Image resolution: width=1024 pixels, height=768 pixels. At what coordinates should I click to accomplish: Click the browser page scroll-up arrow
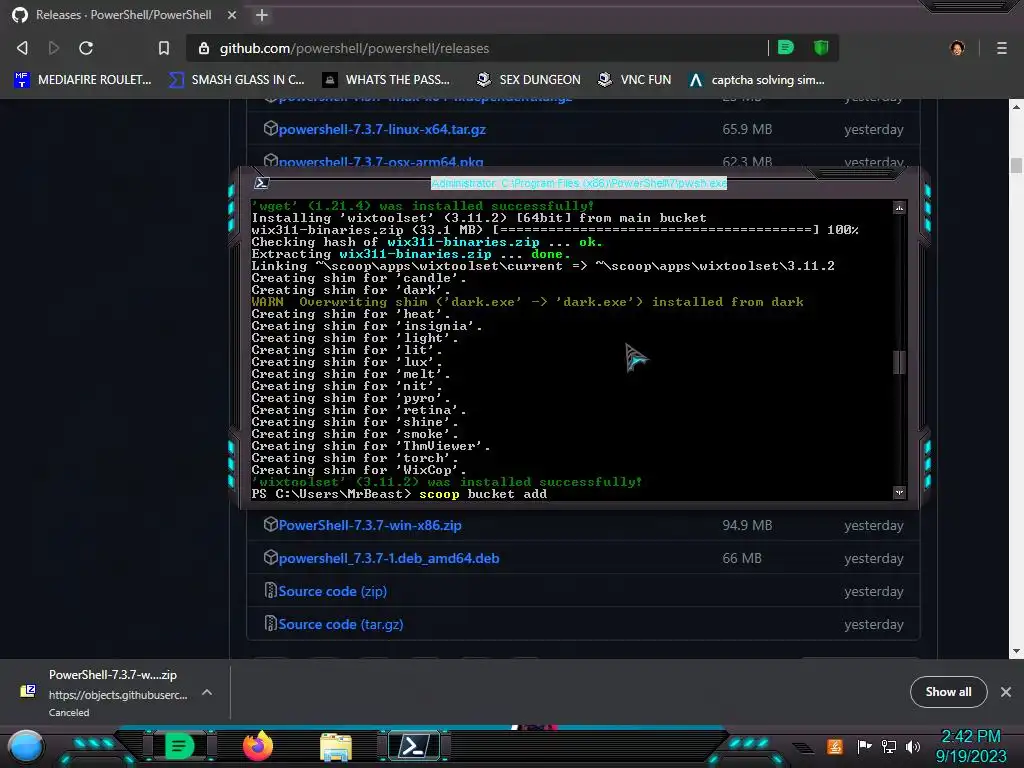pos(1016,106)
